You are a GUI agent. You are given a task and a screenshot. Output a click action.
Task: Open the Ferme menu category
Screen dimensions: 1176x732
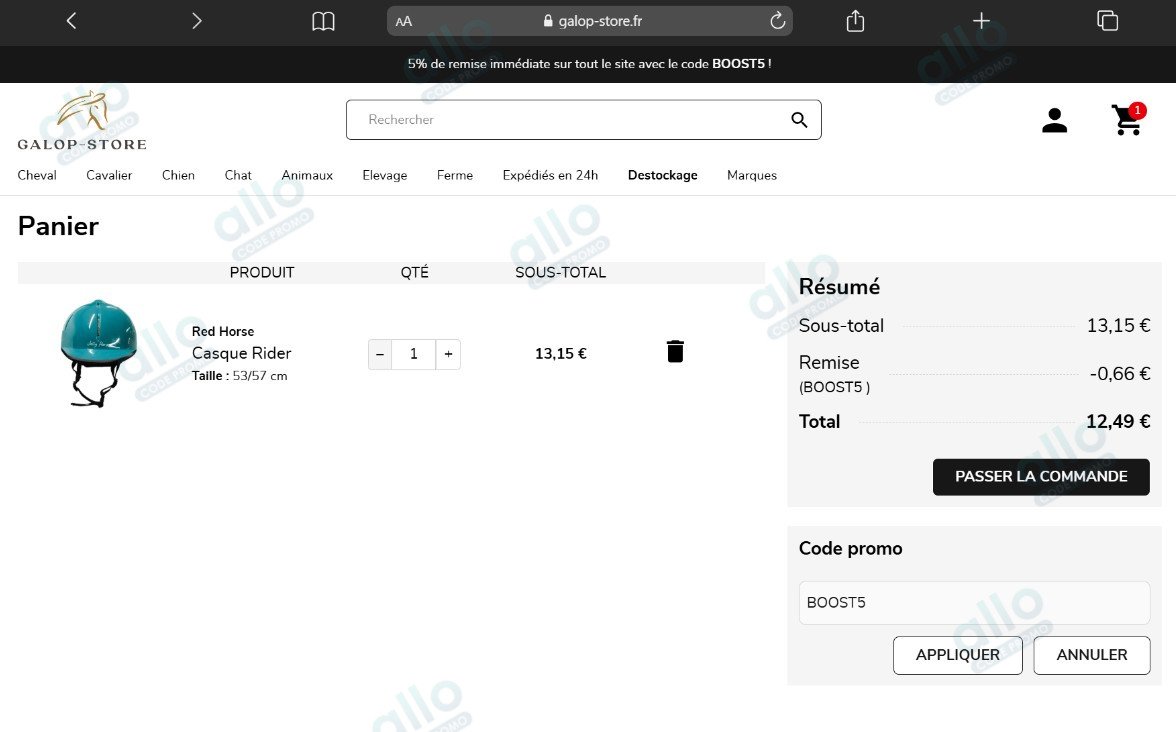click(454, 175)
